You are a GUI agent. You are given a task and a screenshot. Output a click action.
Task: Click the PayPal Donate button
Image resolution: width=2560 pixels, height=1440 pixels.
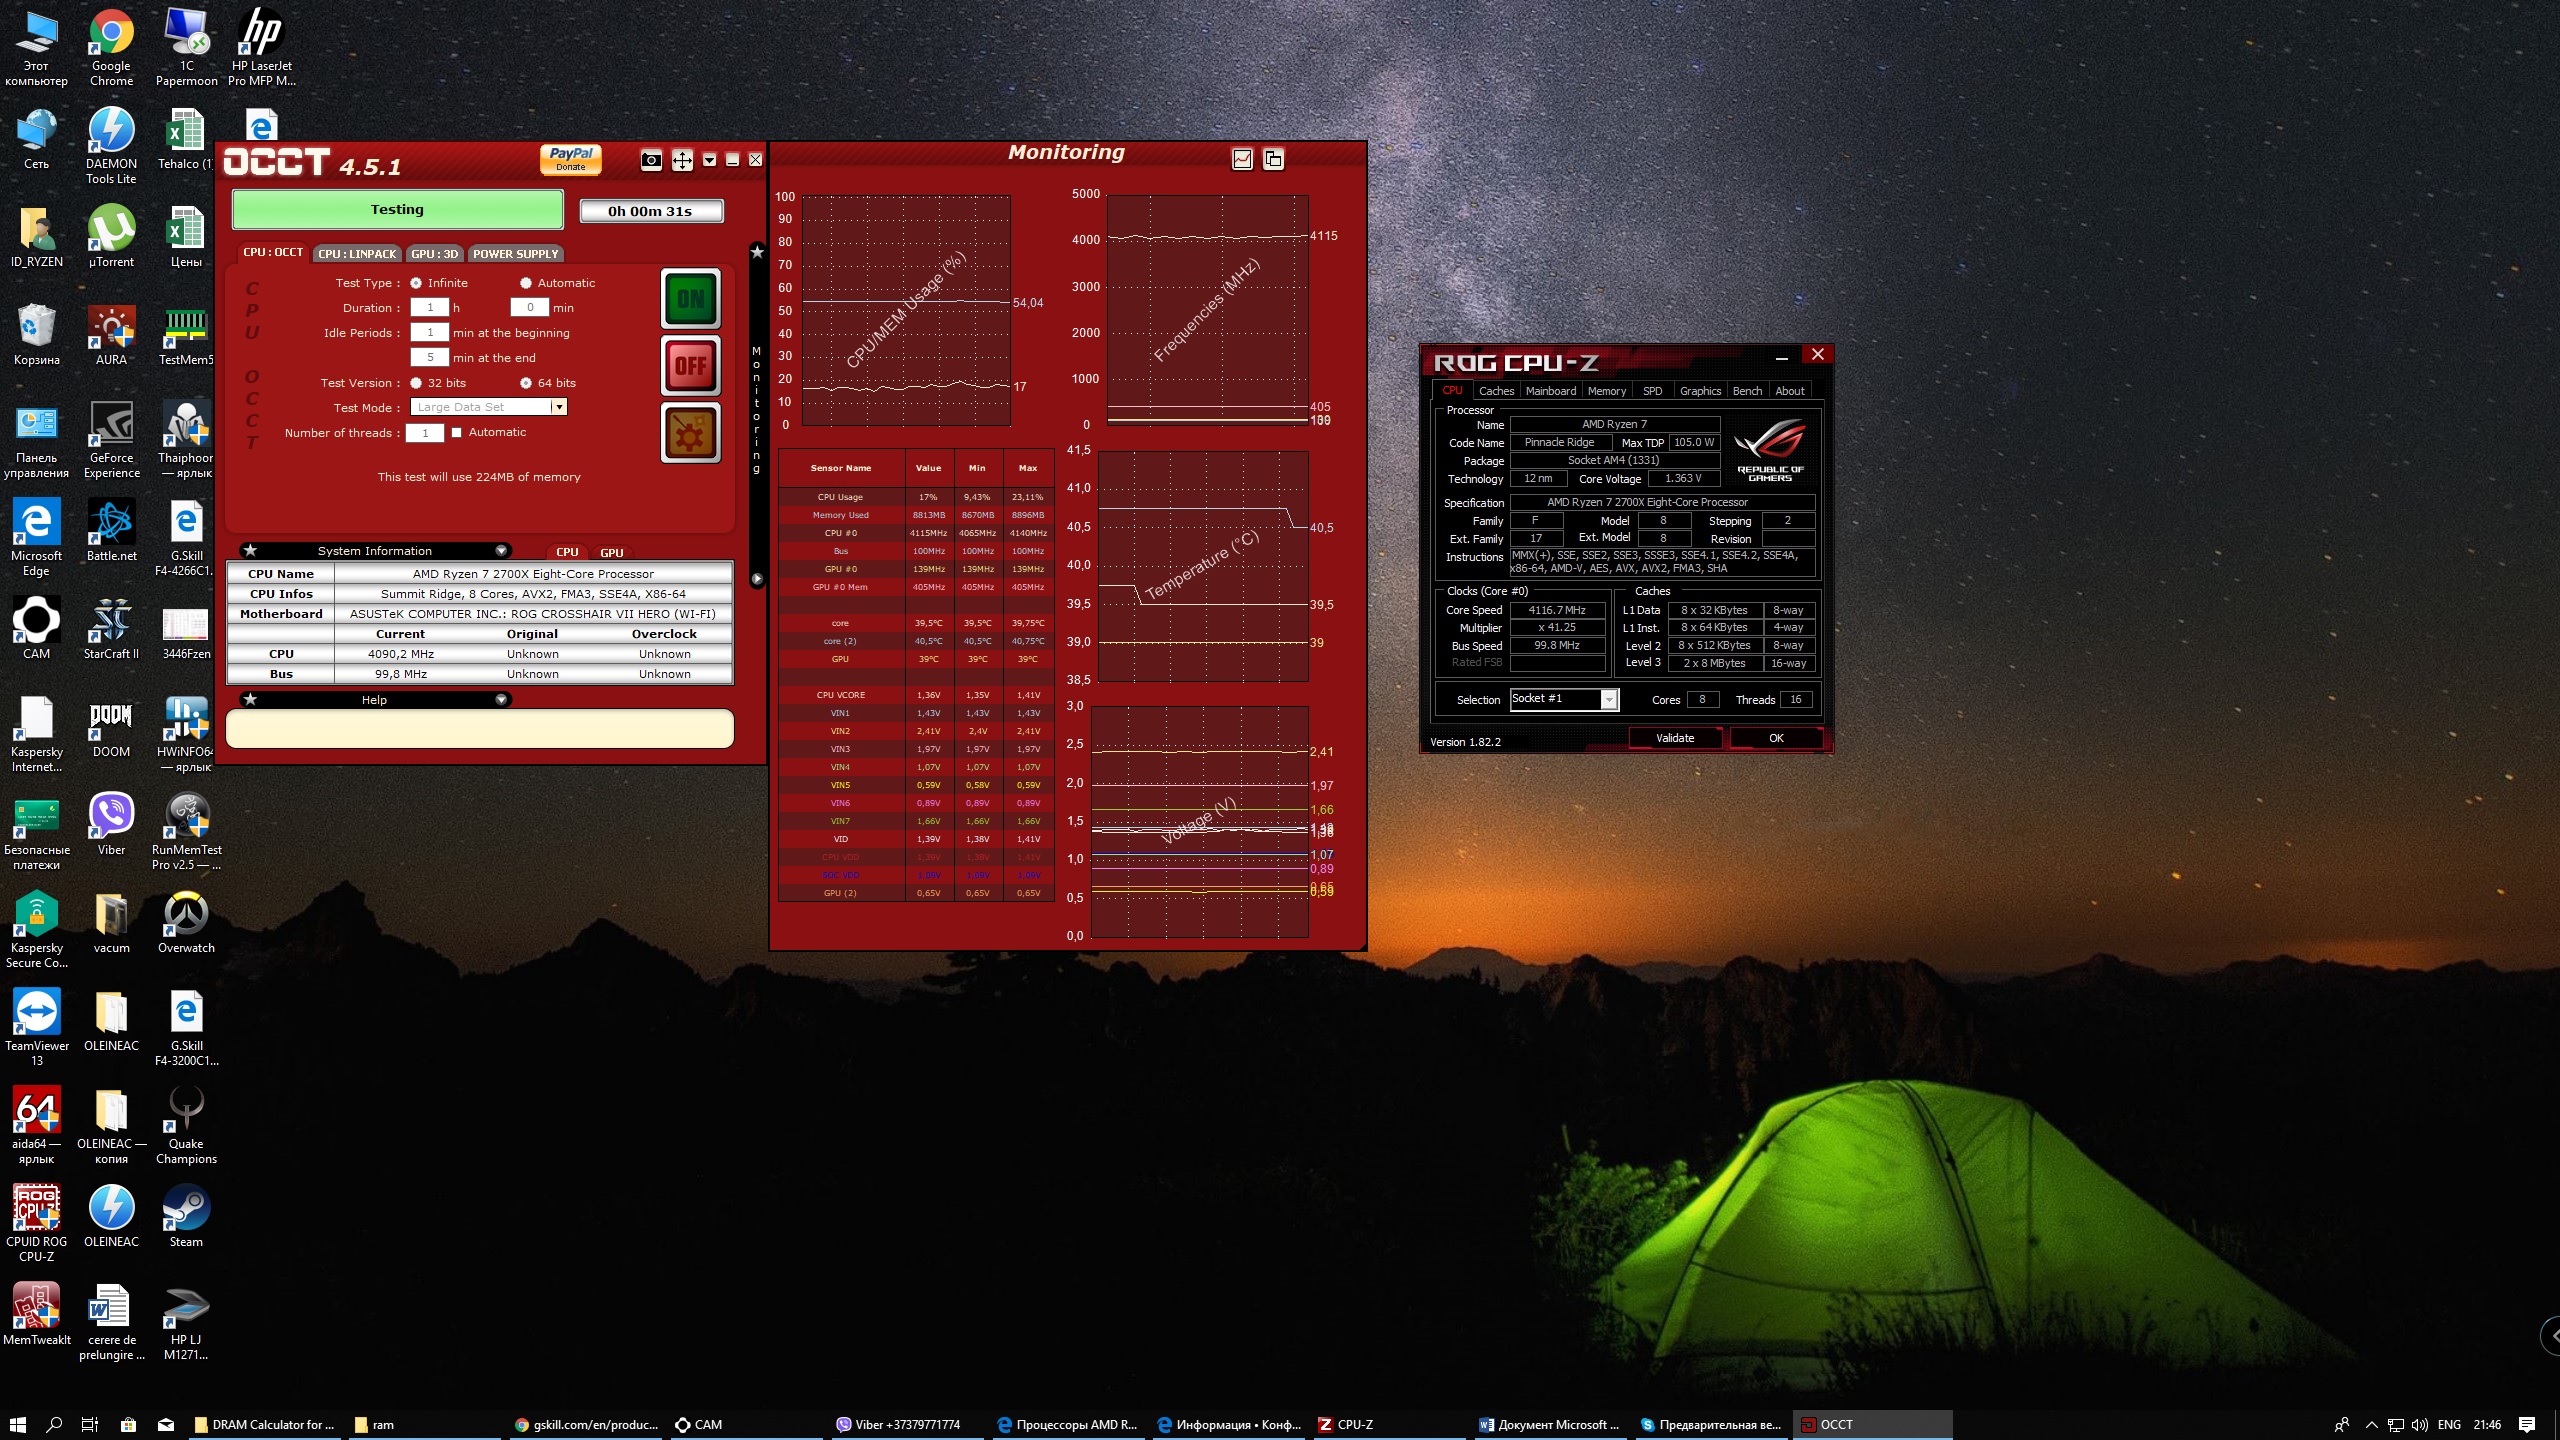click(x=571, y=159)
